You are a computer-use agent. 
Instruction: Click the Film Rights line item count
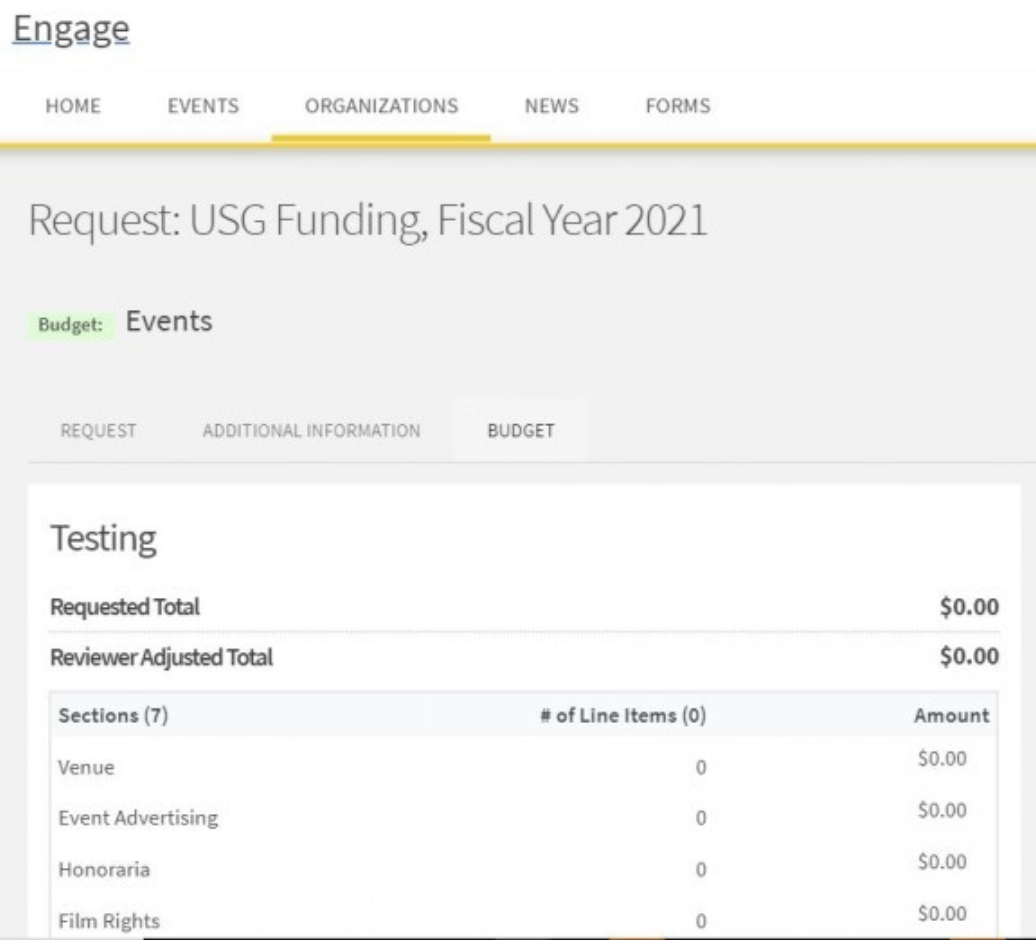tap(700, 922)
